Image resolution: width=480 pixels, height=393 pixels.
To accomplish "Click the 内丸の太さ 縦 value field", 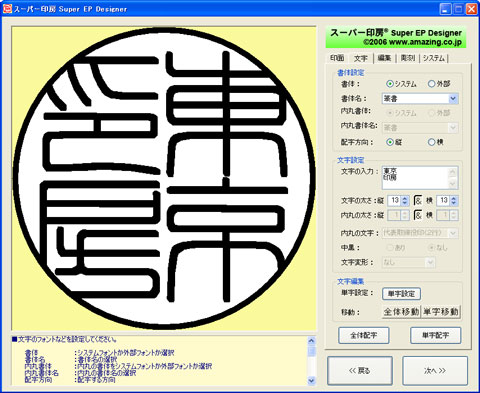I will [x=395, y=215].
